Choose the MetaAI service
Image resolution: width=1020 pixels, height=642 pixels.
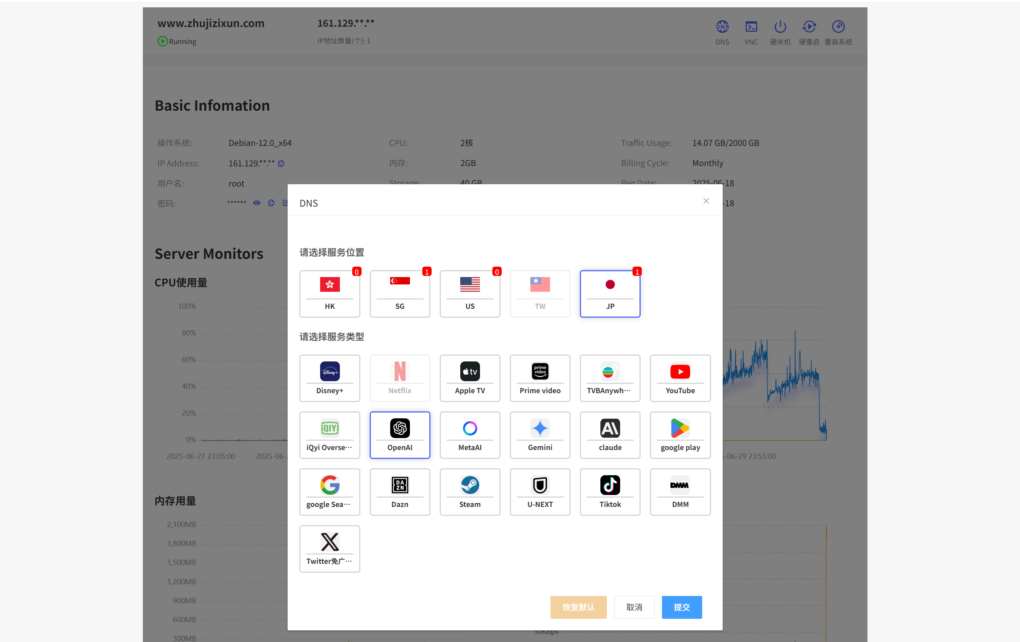click(x=470, y=435)
